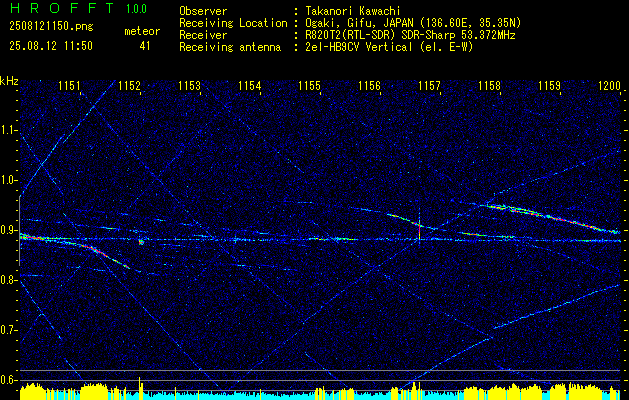Click the Receiver label

click(203, 35)
